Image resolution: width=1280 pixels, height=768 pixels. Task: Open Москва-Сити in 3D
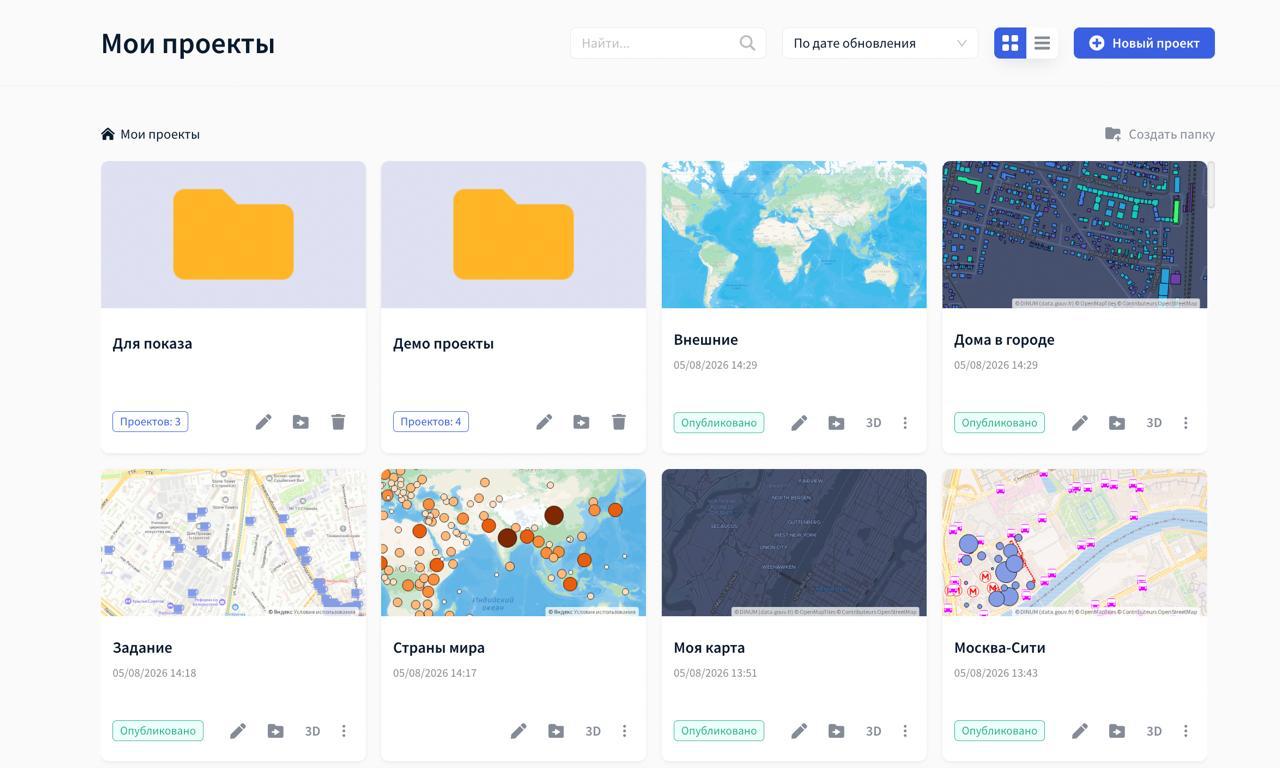[1154, 731]
